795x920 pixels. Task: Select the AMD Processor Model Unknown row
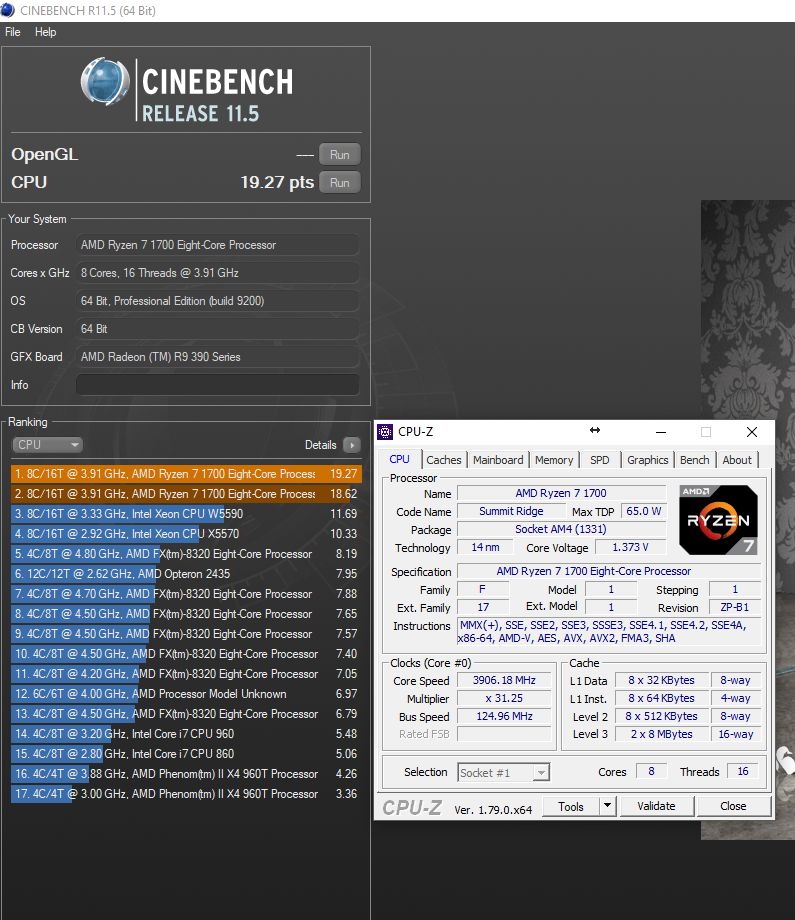point(186,694)
